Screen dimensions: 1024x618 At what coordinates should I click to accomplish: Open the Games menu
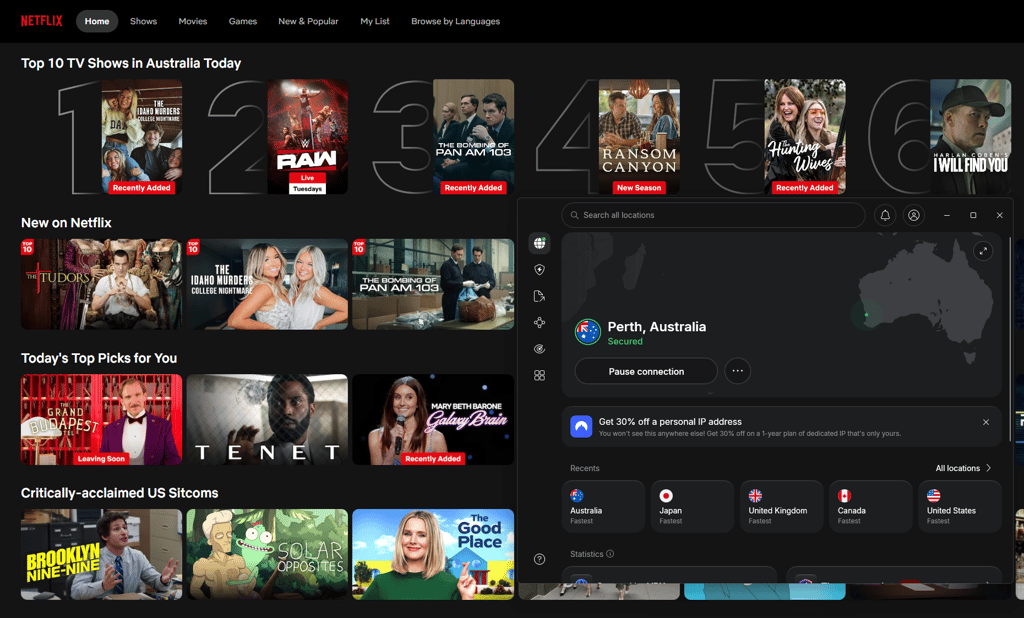click(242, 22)
